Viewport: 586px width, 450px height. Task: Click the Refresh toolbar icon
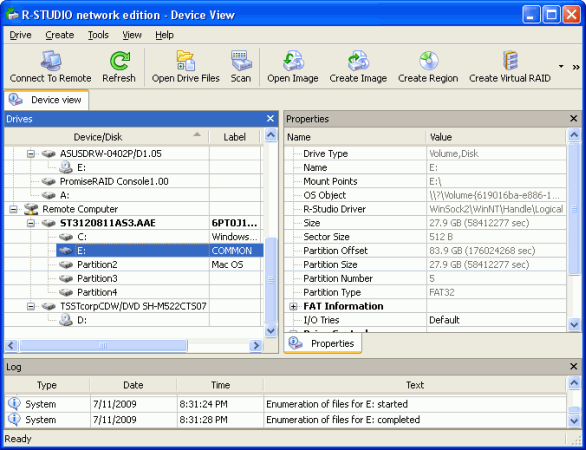pyautogui.click(x=120, y=61)
